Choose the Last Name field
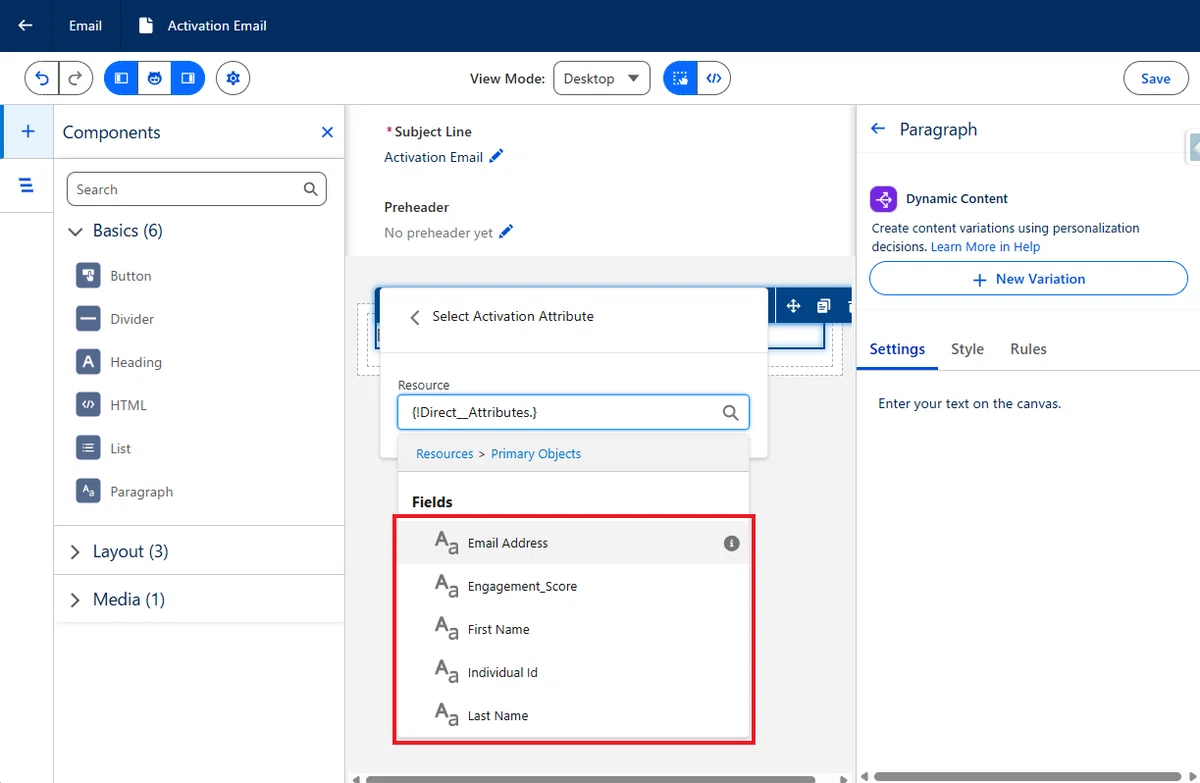Image resolution: width=1200 pixels, height=783 pixels. (x=573, y=715)
